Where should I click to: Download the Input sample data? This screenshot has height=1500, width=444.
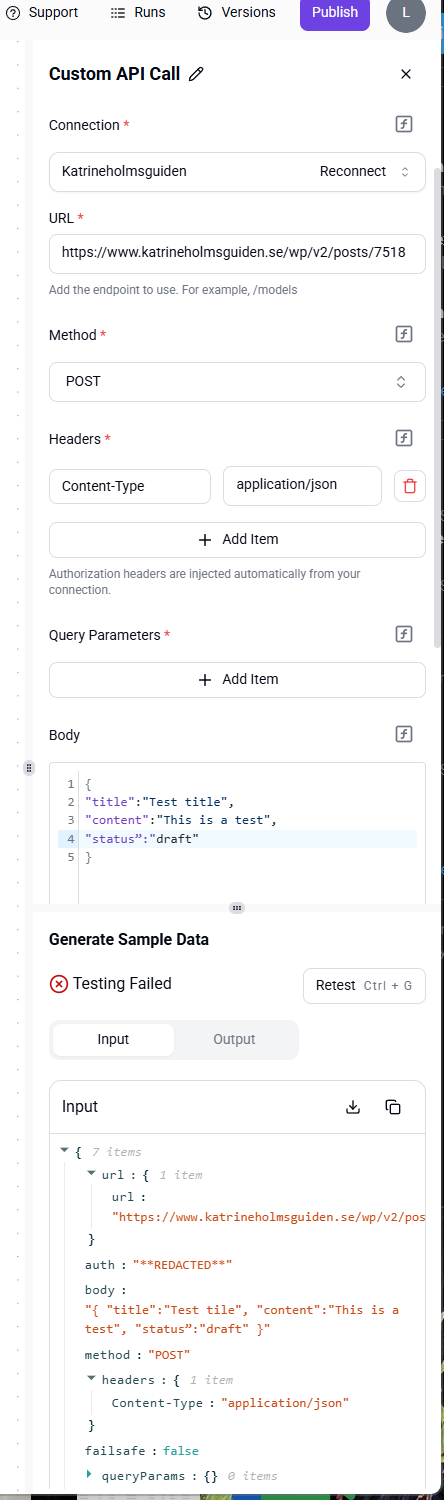(352, 1107)
